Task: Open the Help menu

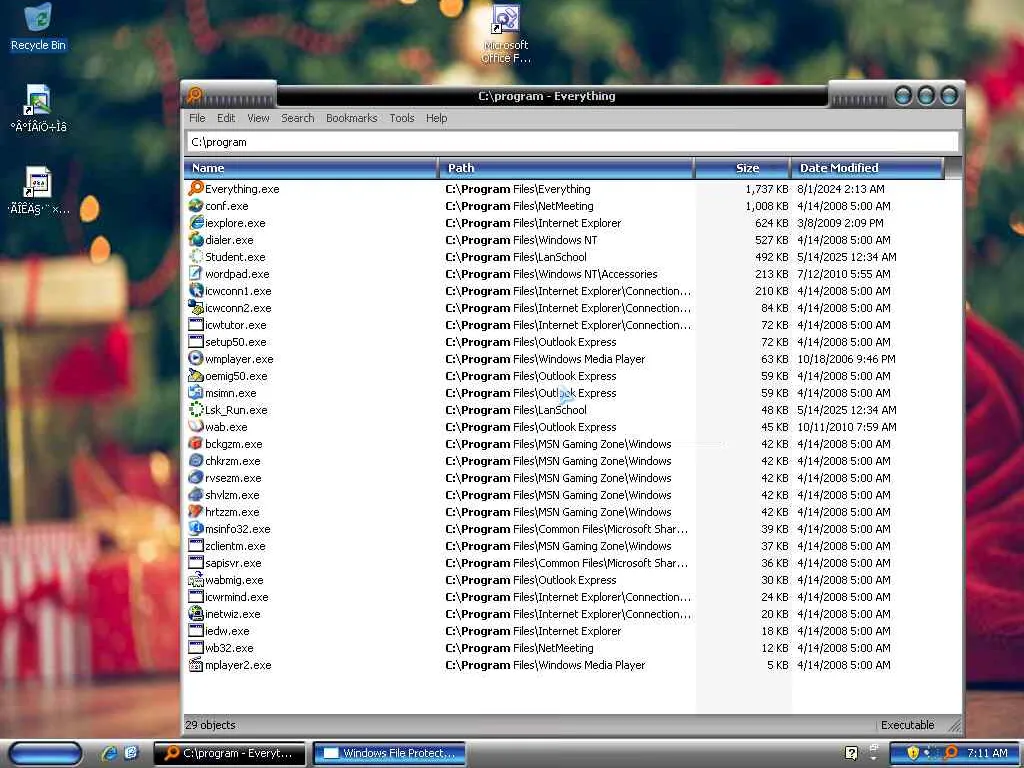Action: click(x=436, y=118)
